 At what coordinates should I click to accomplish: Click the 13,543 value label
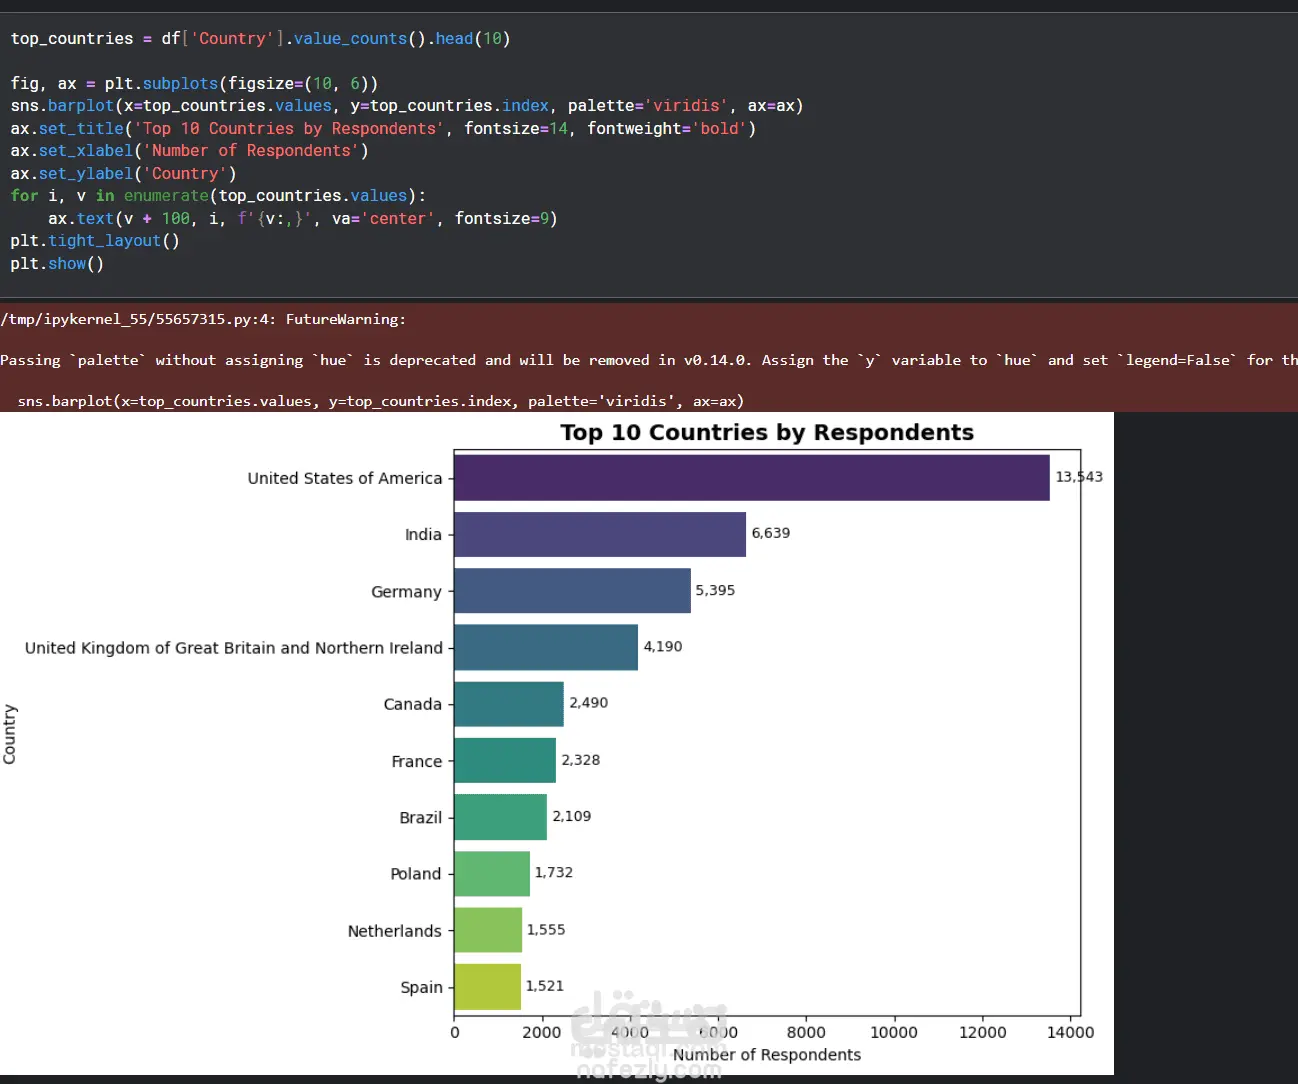tap(1079, 477)
